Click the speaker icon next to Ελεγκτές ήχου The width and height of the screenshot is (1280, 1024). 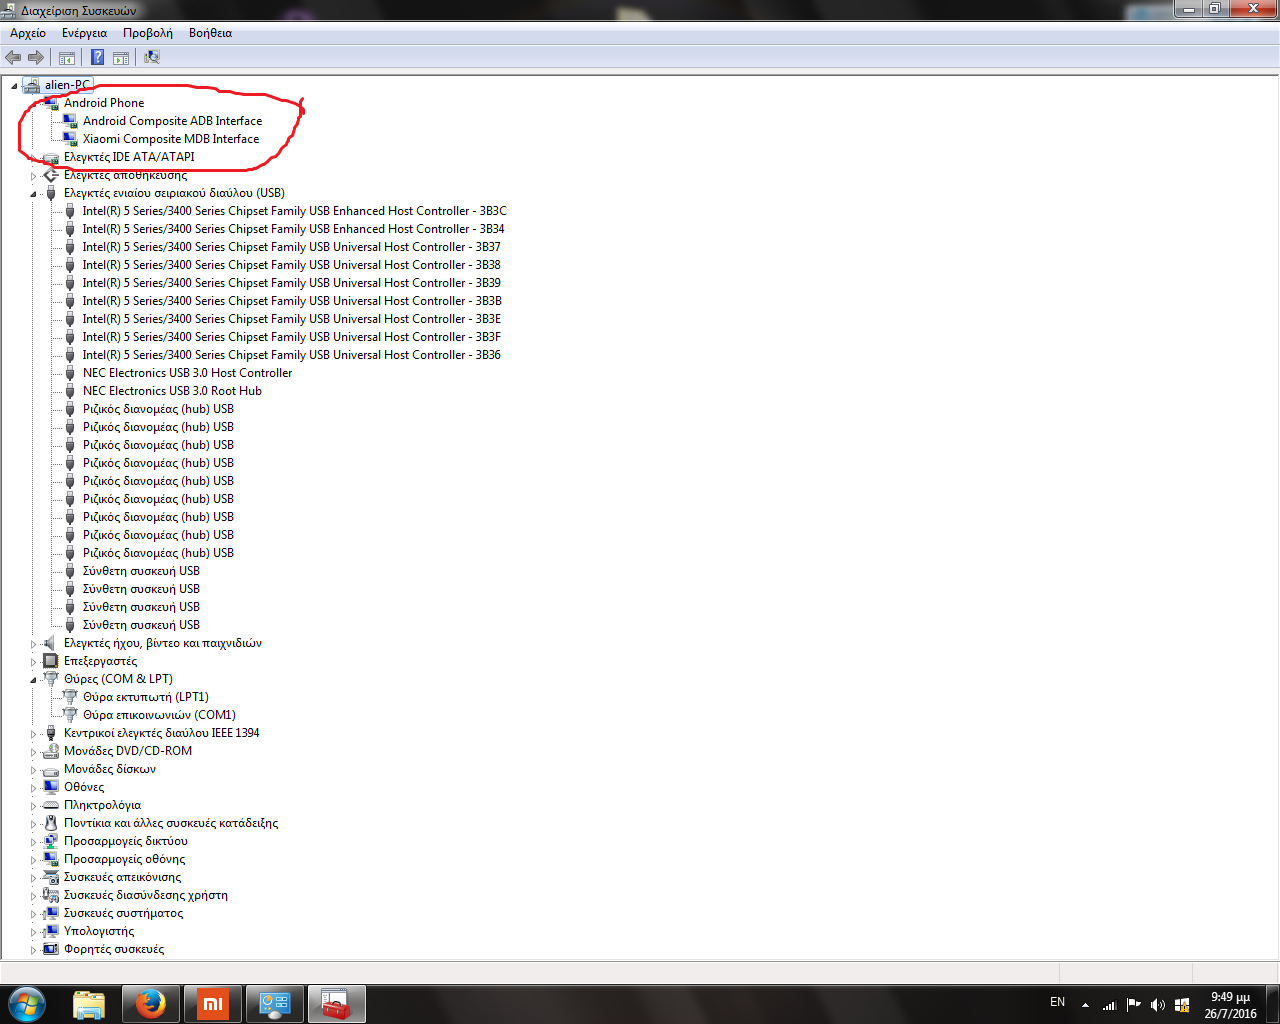[x=50, y=643]
